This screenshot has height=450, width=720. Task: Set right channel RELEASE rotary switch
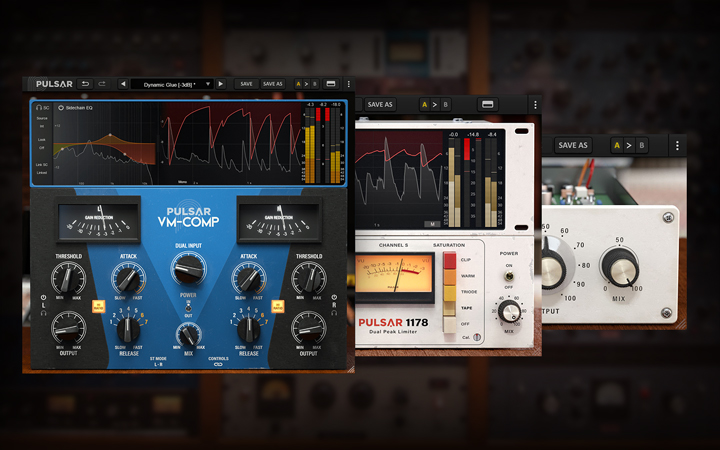click(x=248, y=329)
